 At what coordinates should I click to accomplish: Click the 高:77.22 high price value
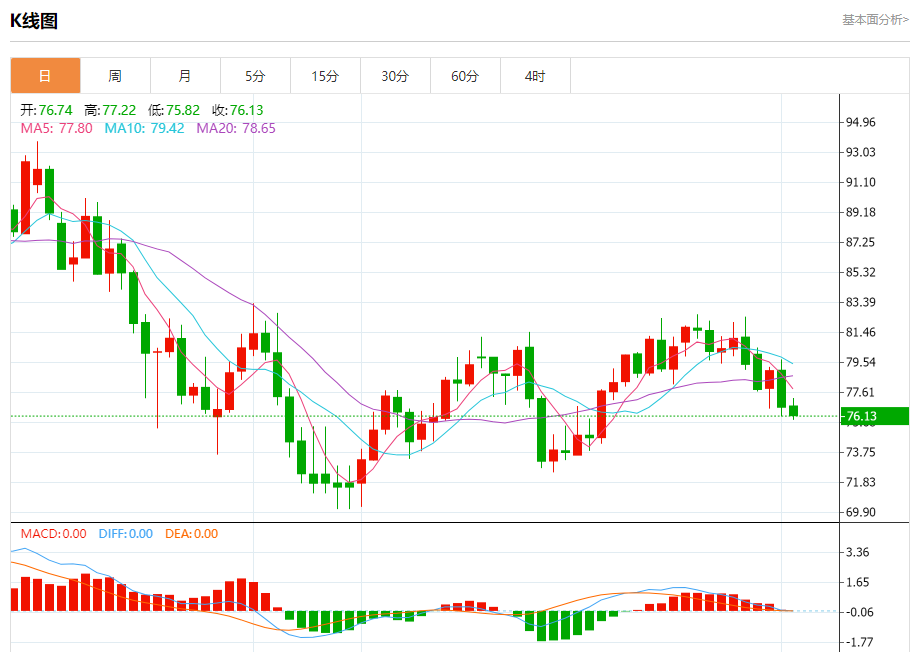(110, 110)
